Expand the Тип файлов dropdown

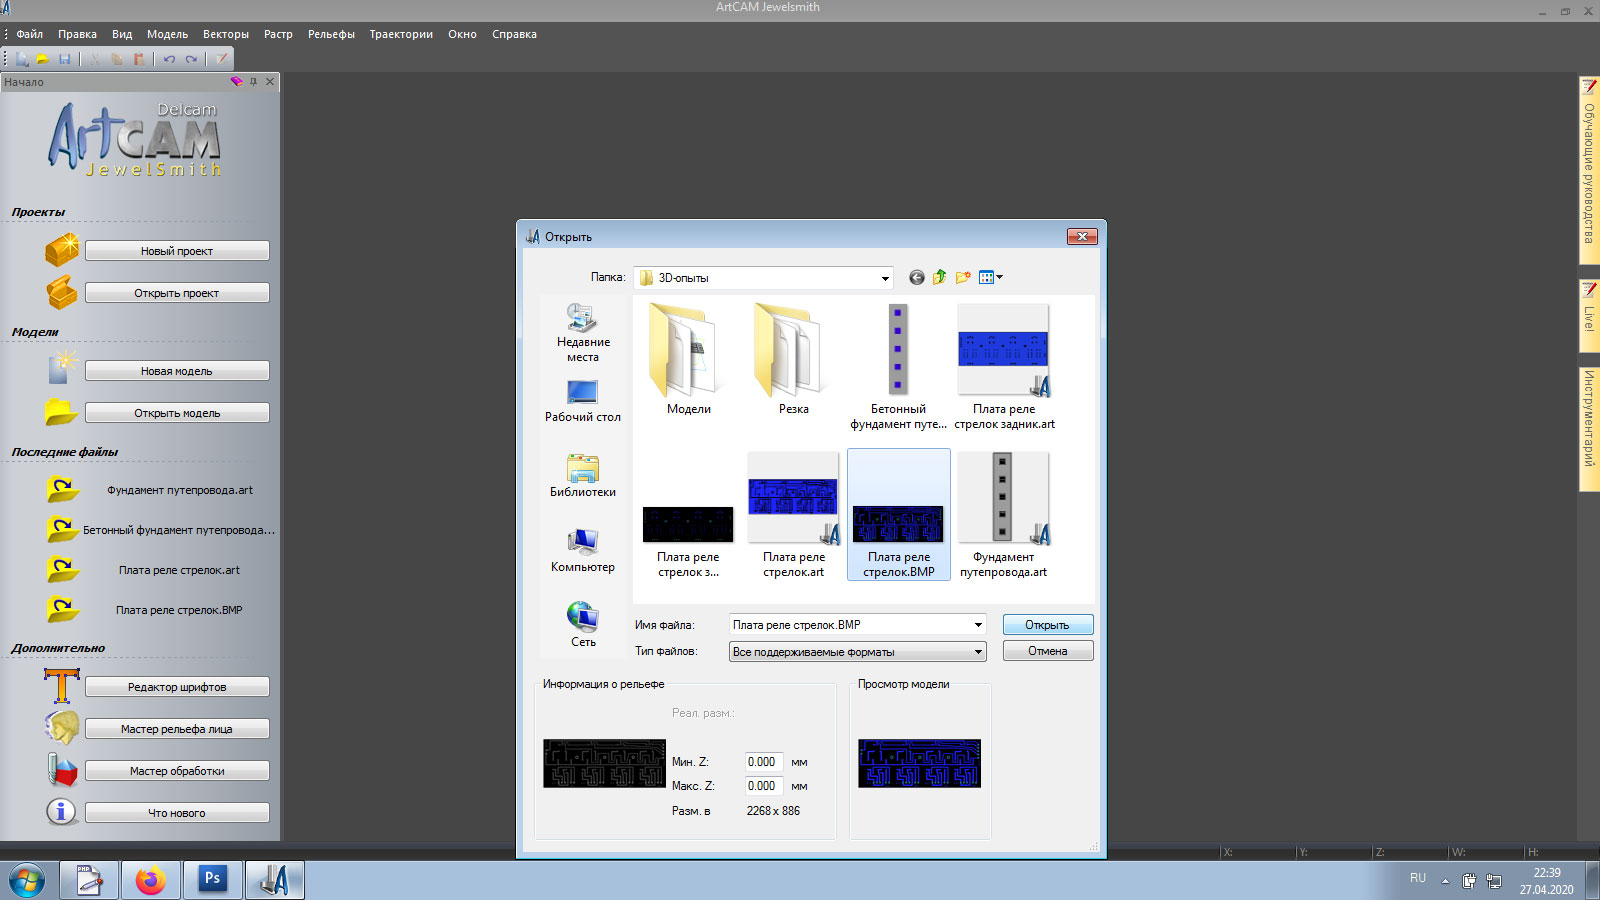(978, 652)
